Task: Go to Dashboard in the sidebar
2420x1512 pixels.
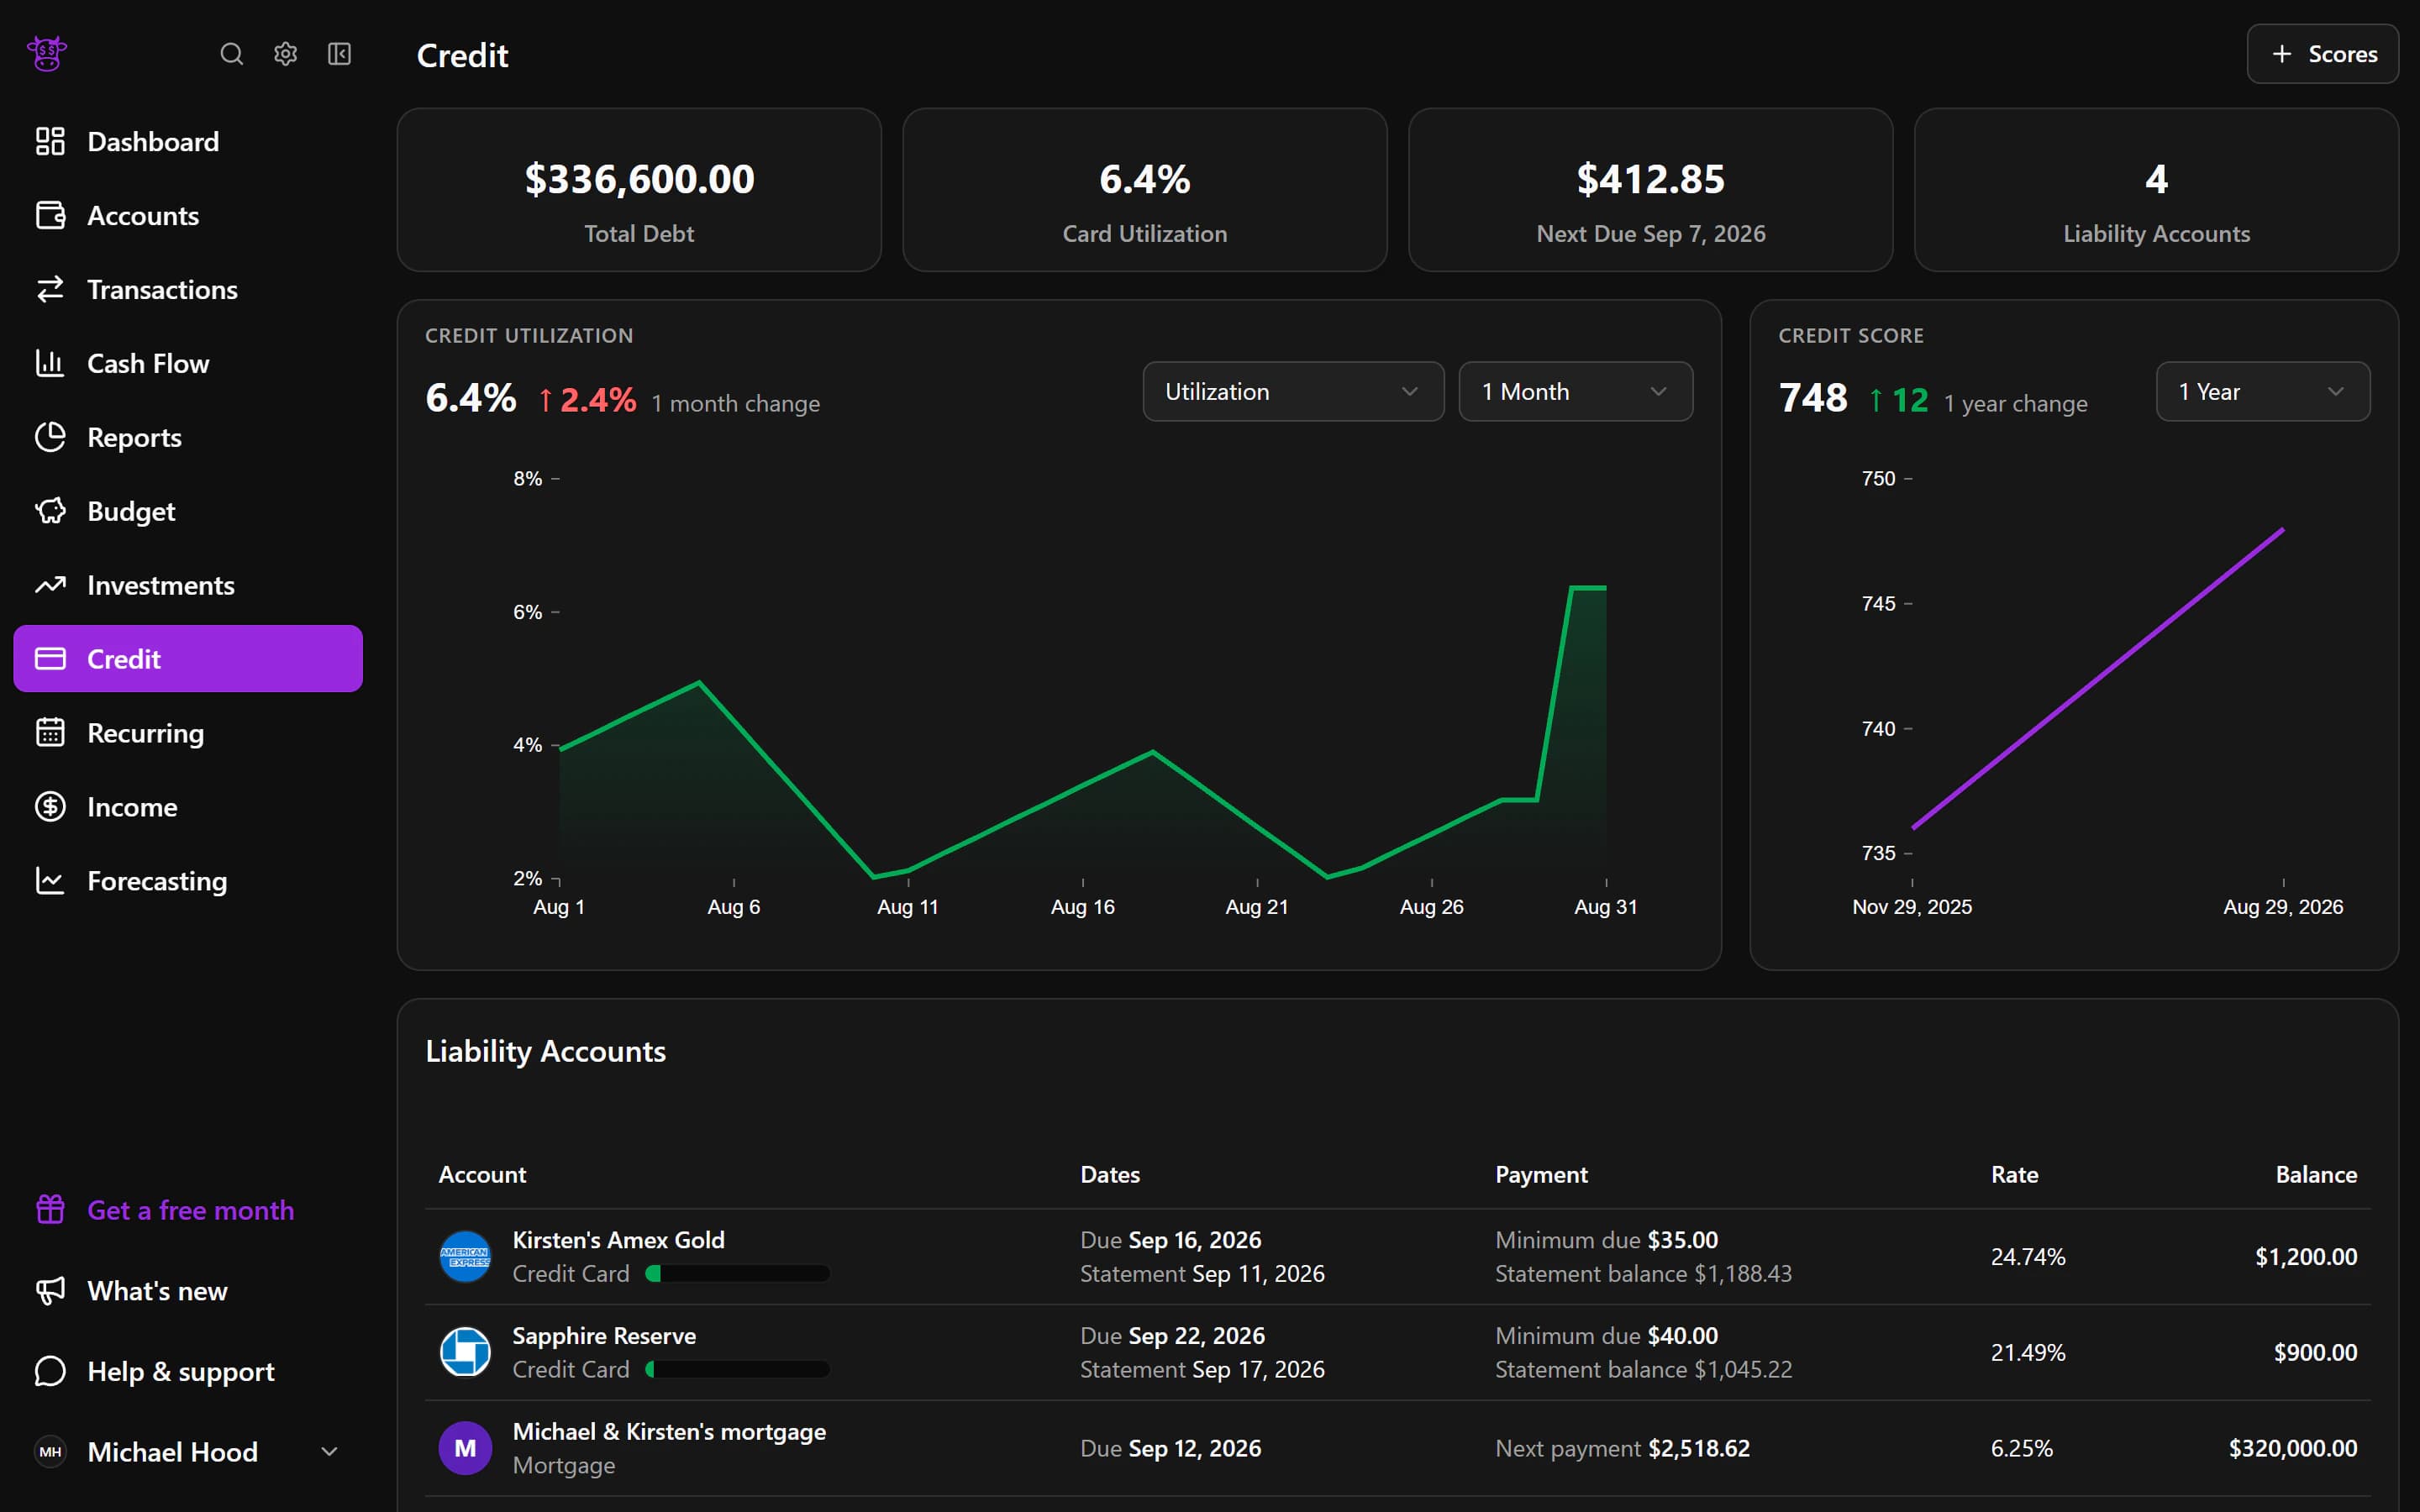Action: tap(188, 141)
